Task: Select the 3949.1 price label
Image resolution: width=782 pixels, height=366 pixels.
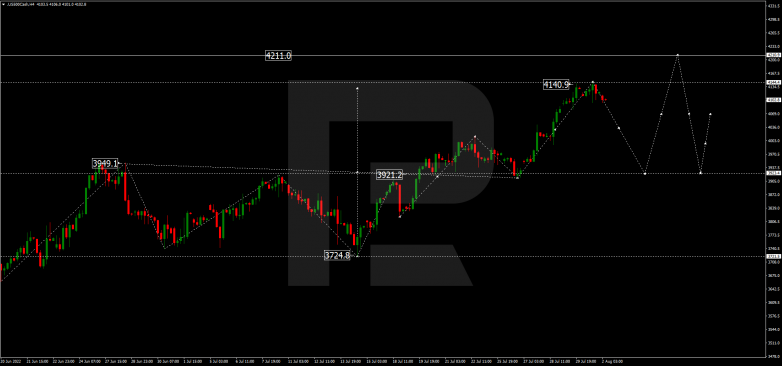Action: click(105, 164)
